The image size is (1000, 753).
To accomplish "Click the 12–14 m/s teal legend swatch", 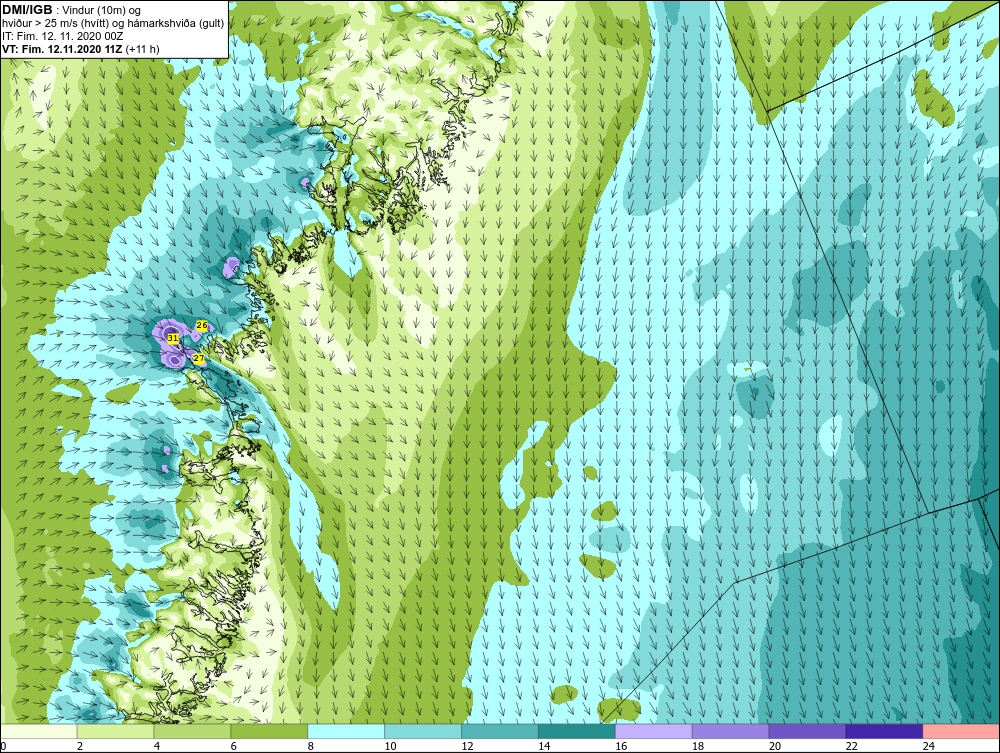I will (x=500, y=731).
